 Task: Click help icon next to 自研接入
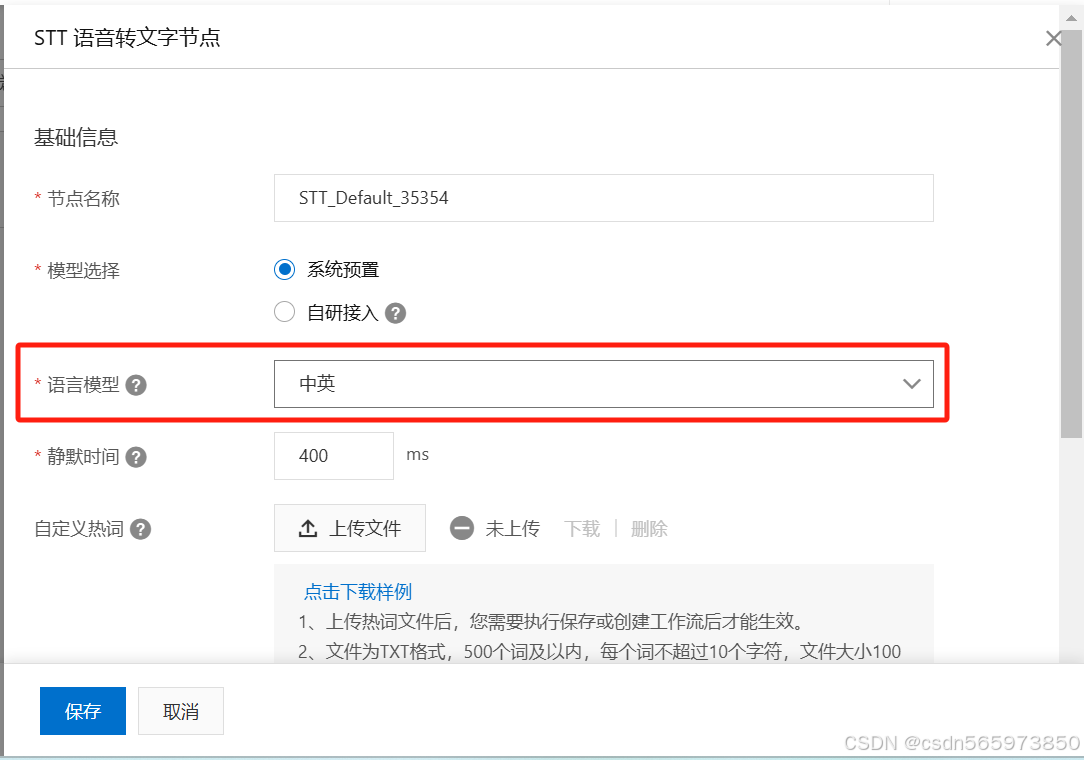(395, 313)
